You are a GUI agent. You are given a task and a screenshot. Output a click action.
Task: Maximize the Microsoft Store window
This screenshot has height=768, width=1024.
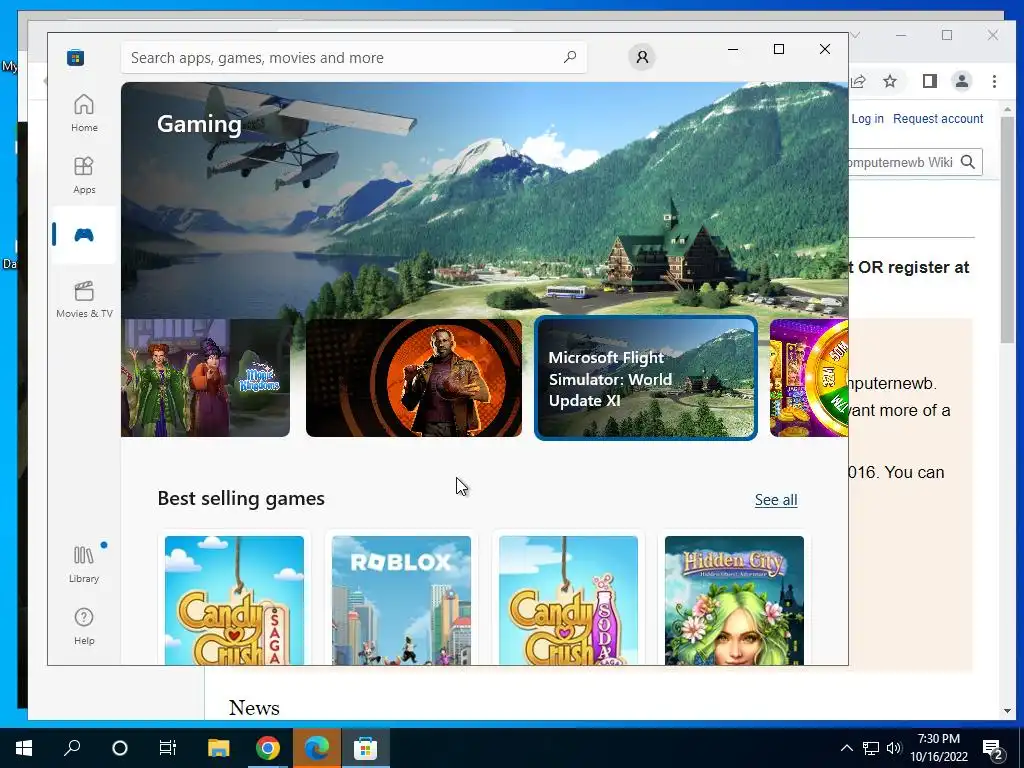click(778, 49)
